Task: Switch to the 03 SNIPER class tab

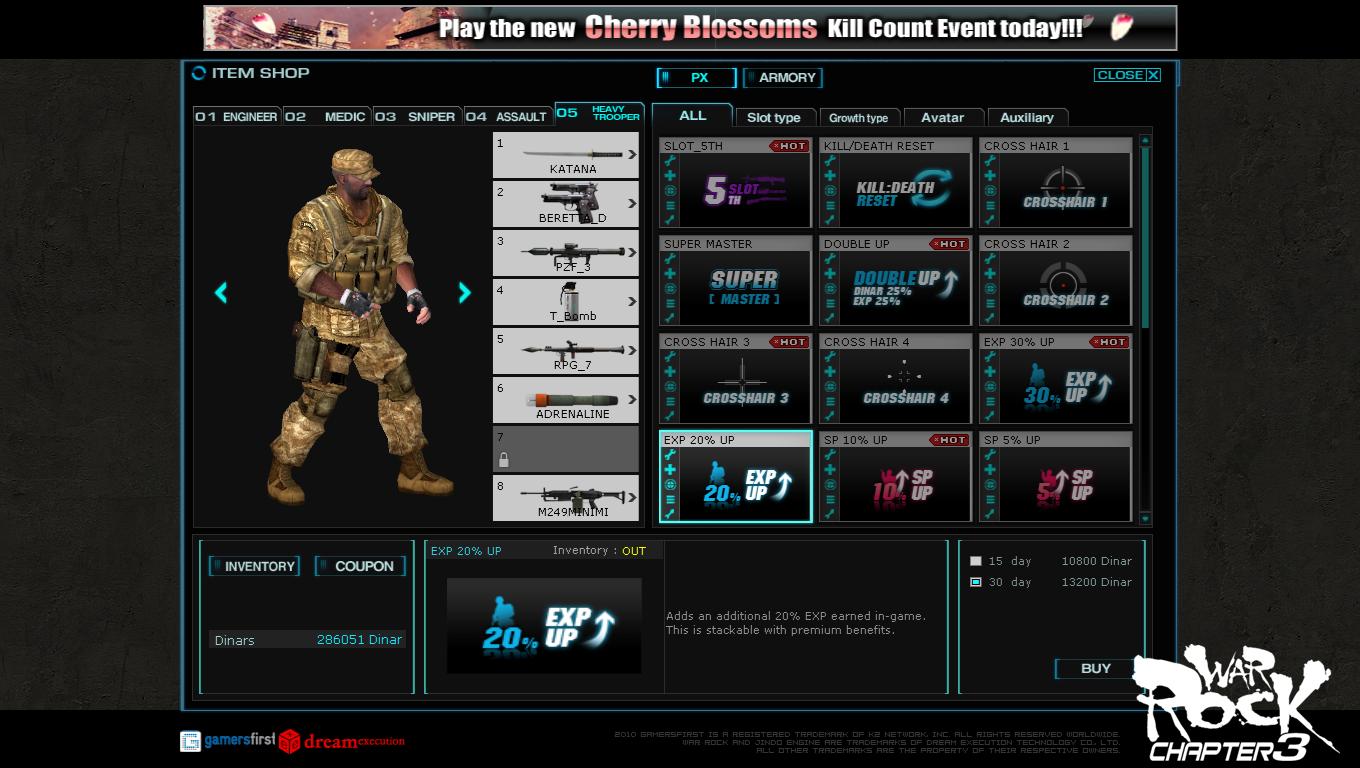Action: [x=417, y=116]
